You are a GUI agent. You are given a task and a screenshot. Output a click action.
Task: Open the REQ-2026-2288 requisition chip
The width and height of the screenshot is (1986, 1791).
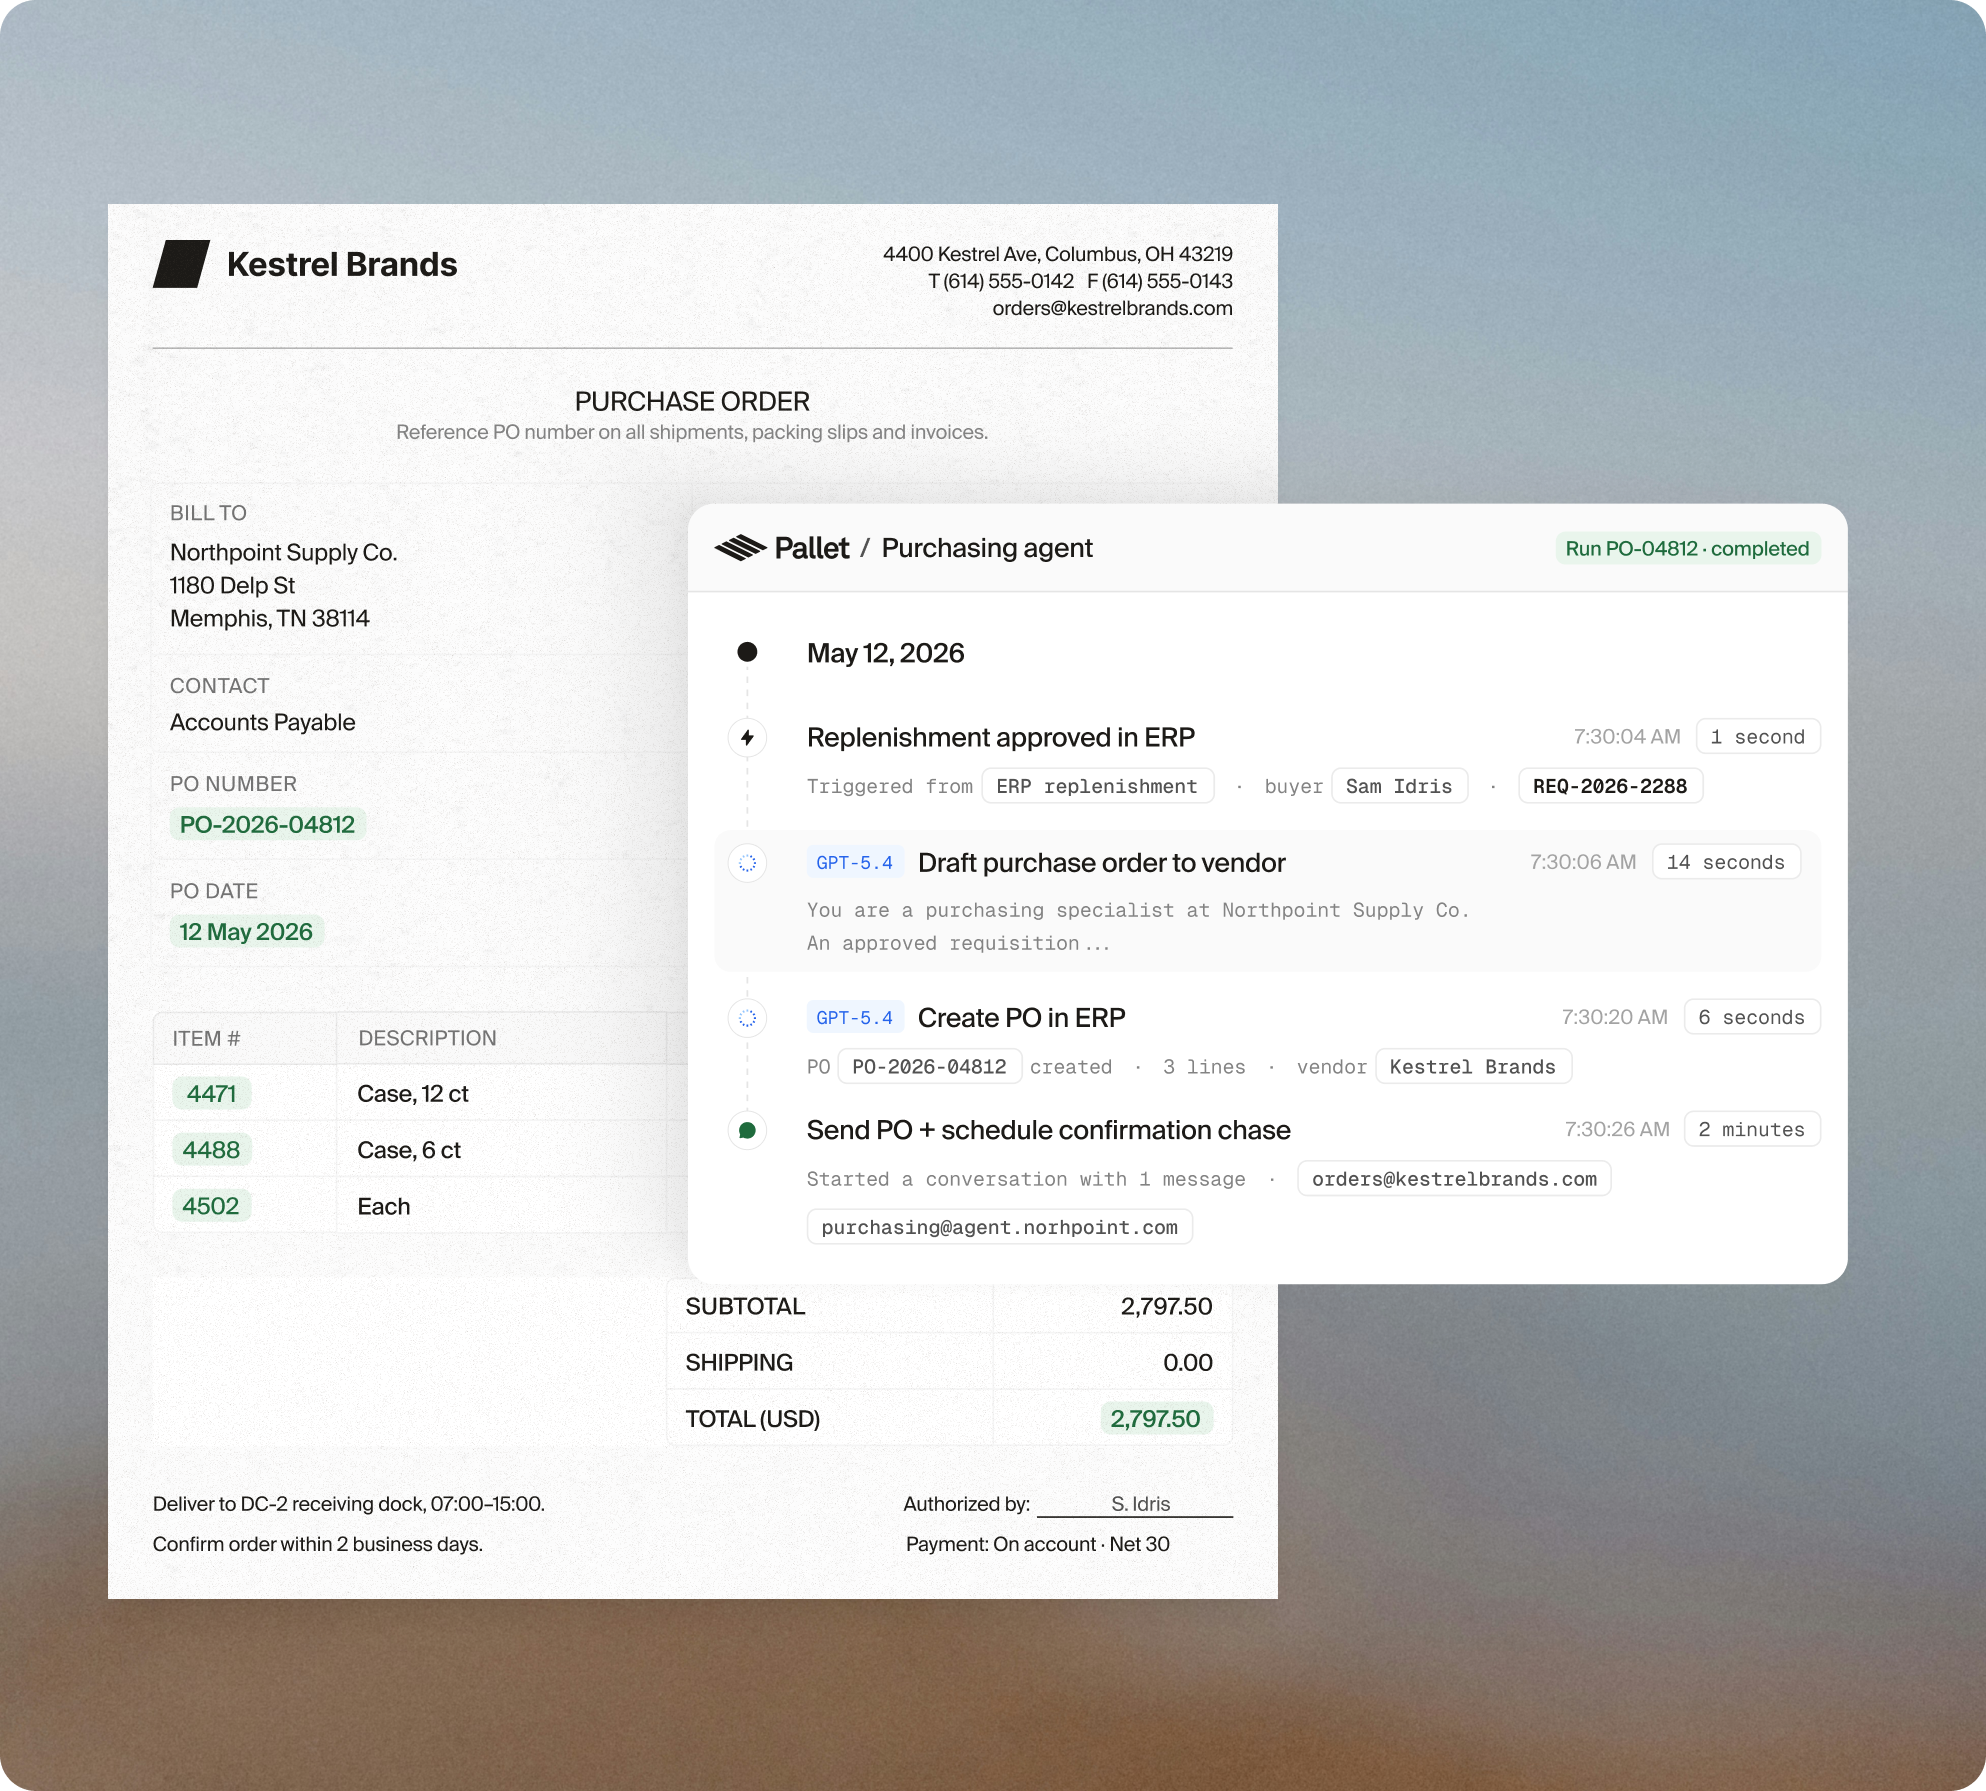[1610, 786]
